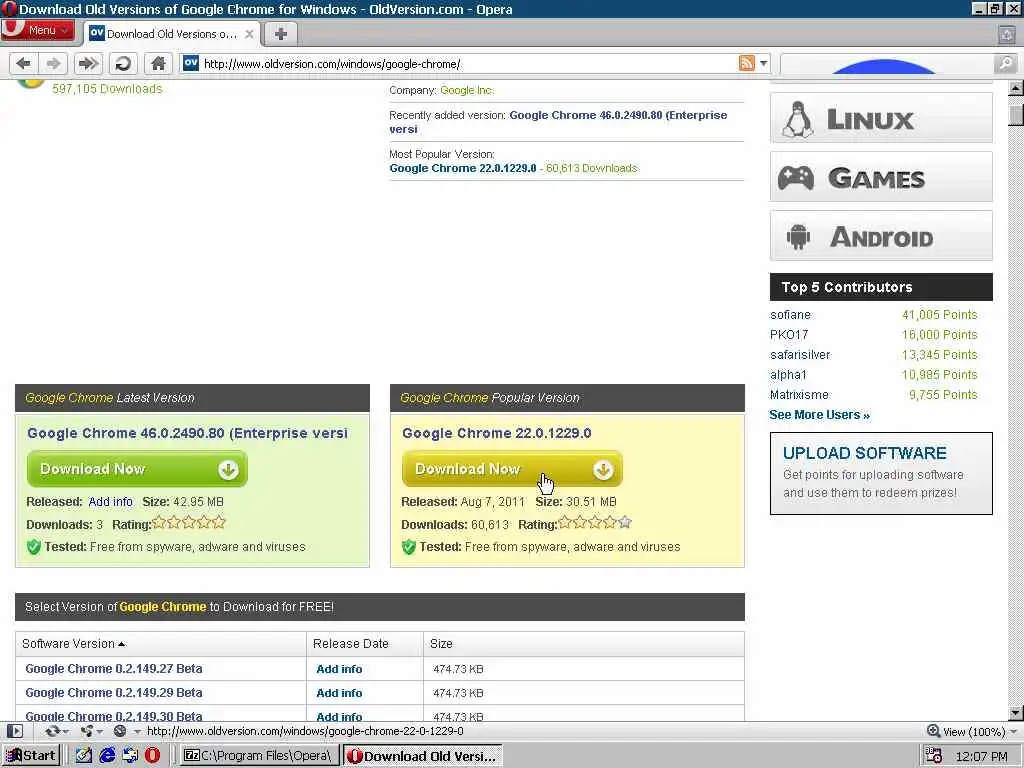Viewport: 1024px width, 768px height.
Task: Open Chrome 22.0.1229.0 title in Popular Version box
Action: [x=496, y=433]
